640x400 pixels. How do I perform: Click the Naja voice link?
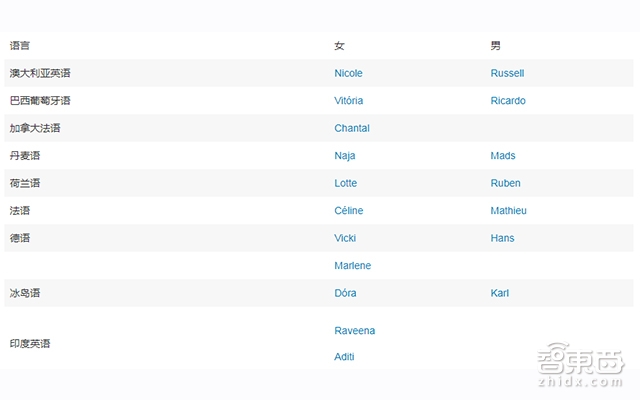(345, 156)
